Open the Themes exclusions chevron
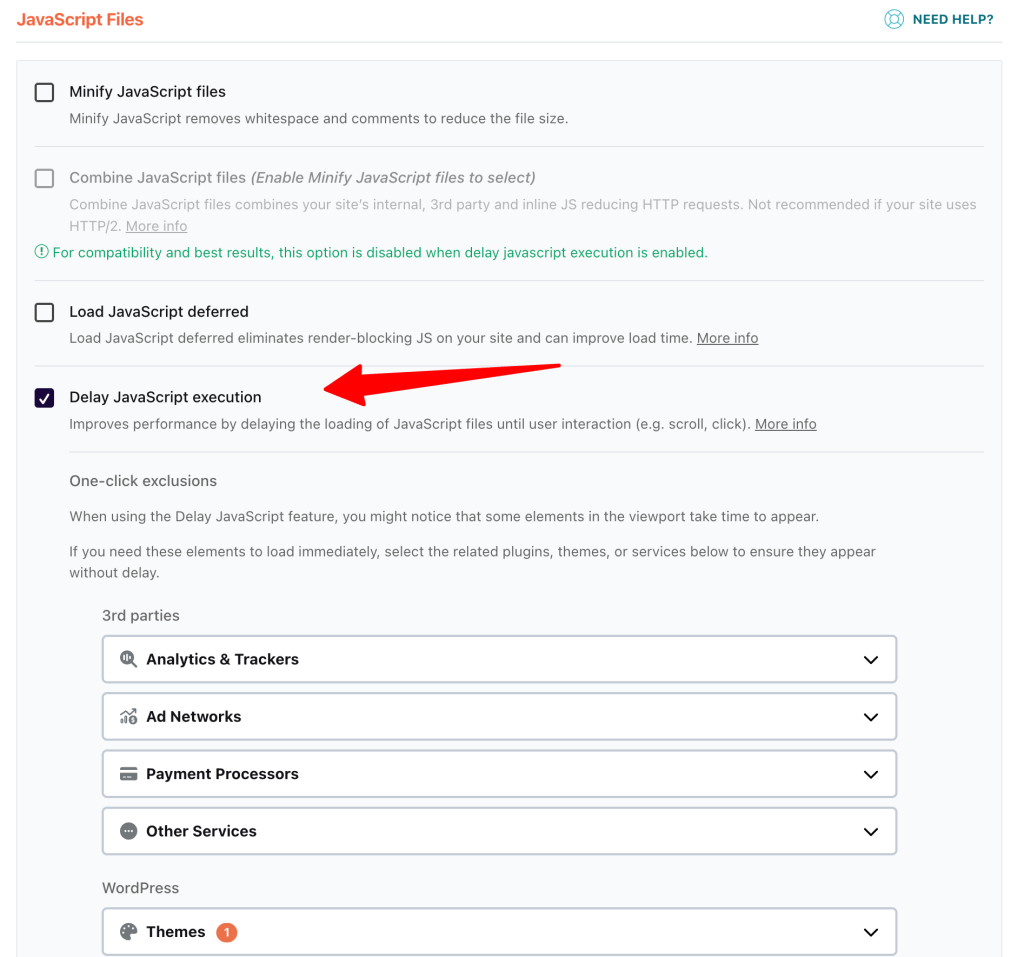1024x957 pixels. click(x=871, y=932)
